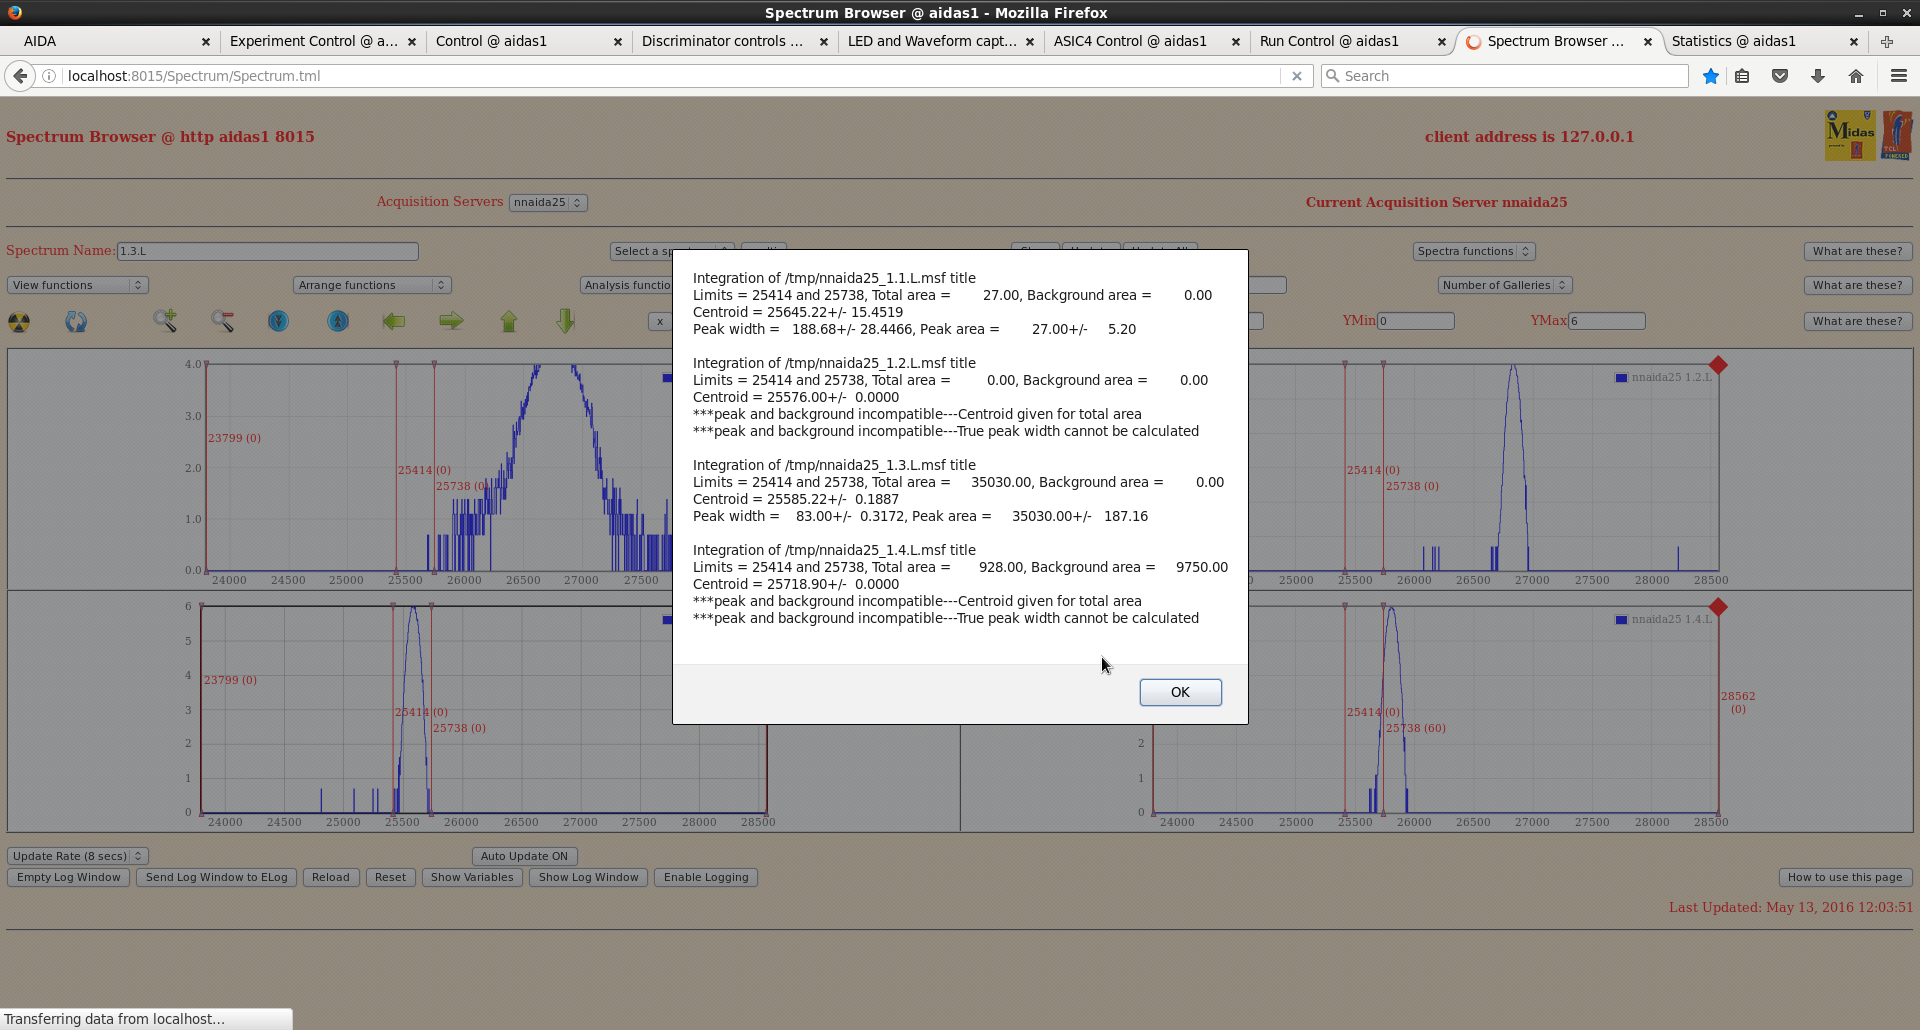Click the Reload button
Screen dimensions: 1920x1030
click(x=331, y=877)
